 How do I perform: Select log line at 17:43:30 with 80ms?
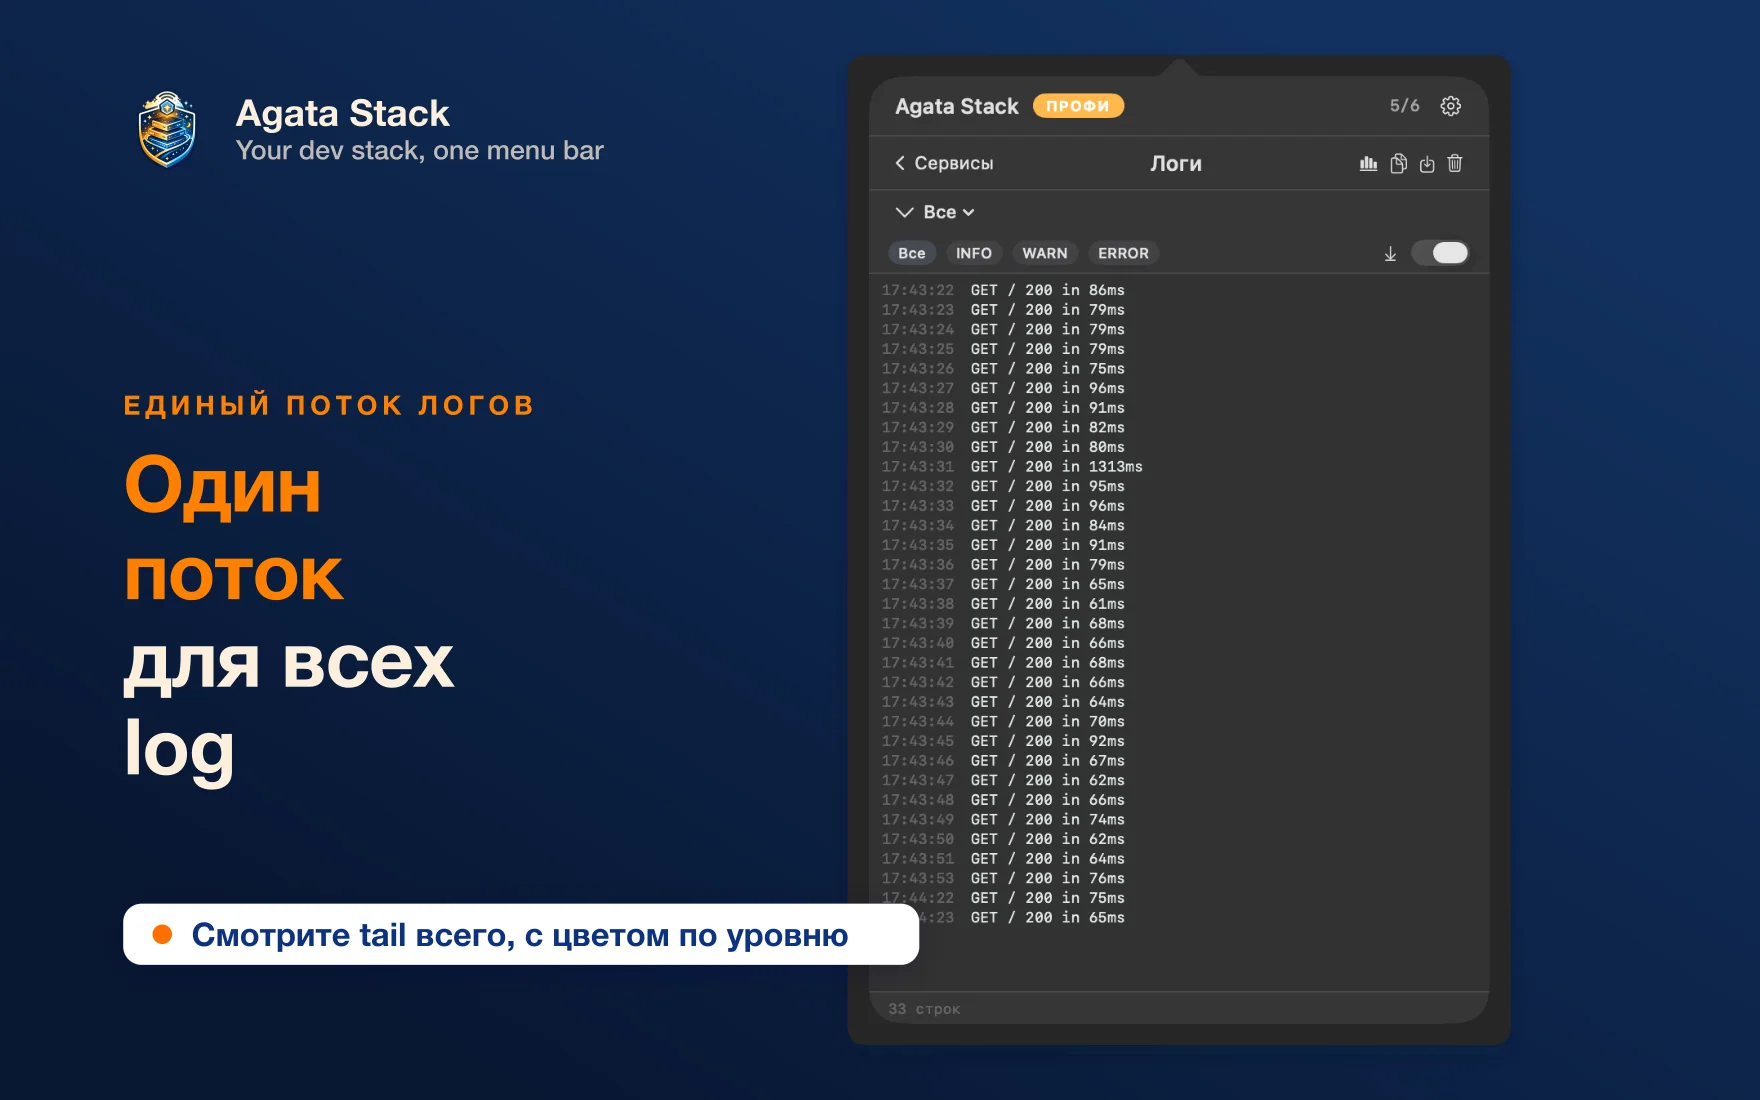pyautogui.click(x=1003, y=447)
